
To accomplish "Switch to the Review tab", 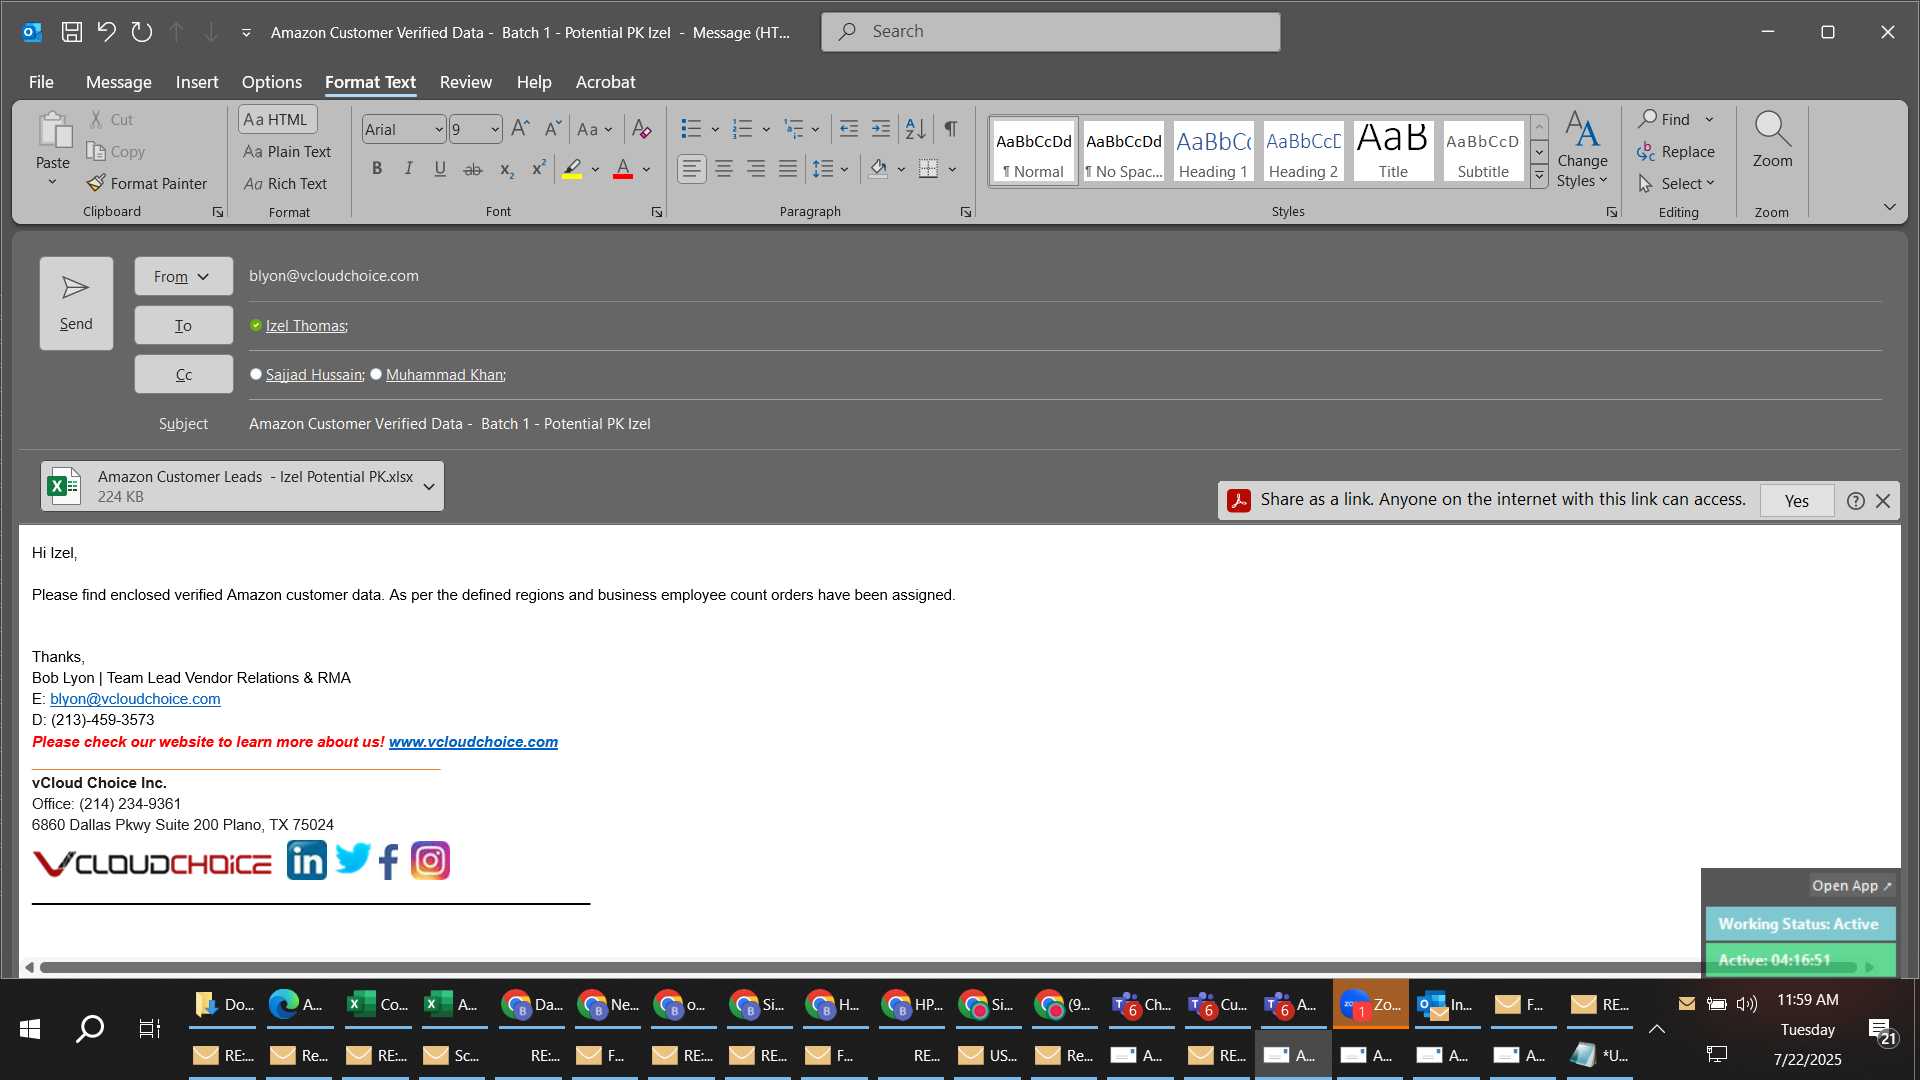I will (x=466, y=82).
